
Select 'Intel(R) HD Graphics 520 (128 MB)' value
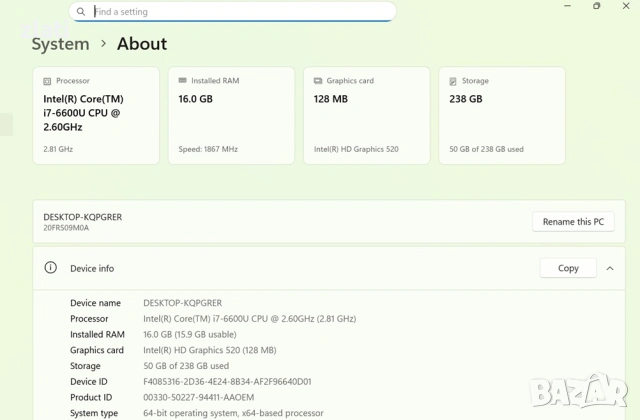(x=210, y=350)
